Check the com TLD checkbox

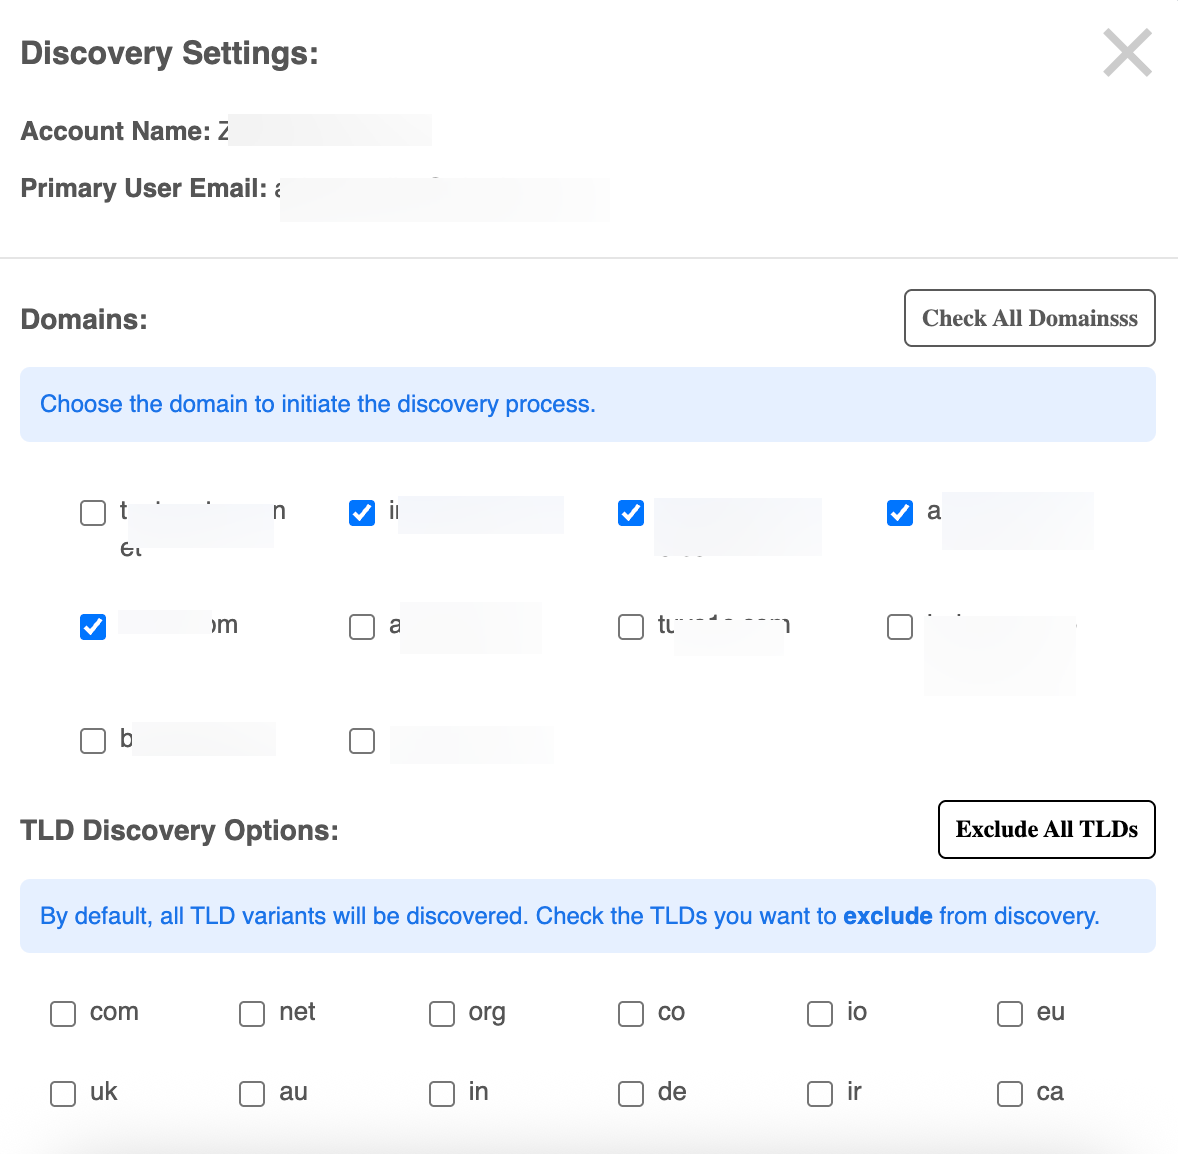point(63,1014)
